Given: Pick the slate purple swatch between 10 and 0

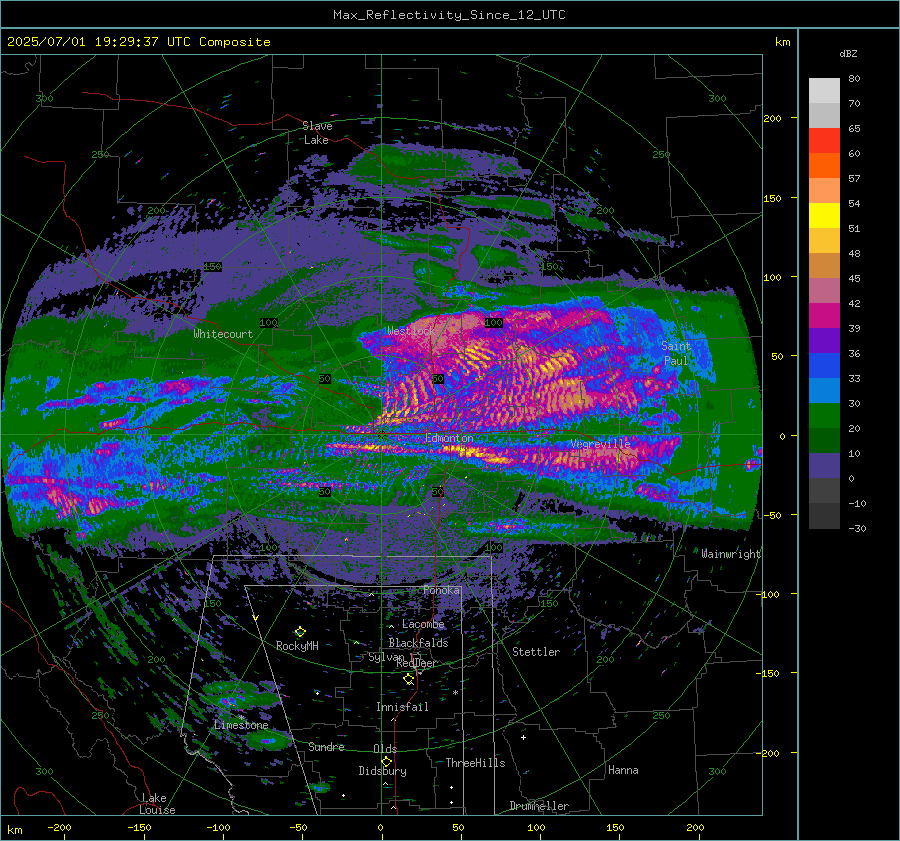Looking at the screenshot, I should [x=824, y=466].
